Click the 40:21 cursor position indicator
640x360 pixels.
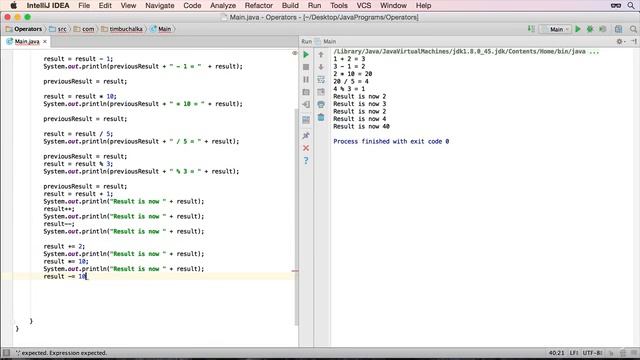tap(556, 353)
